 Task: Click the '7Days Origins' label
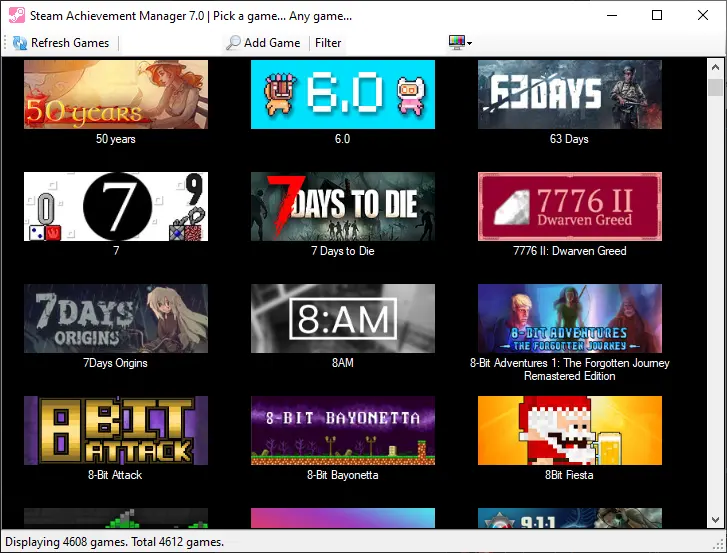tap(115, 363)
